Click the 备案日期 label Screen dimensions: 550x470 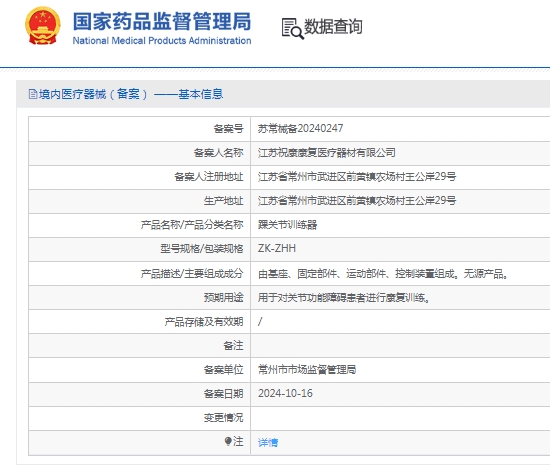(223, 394)
